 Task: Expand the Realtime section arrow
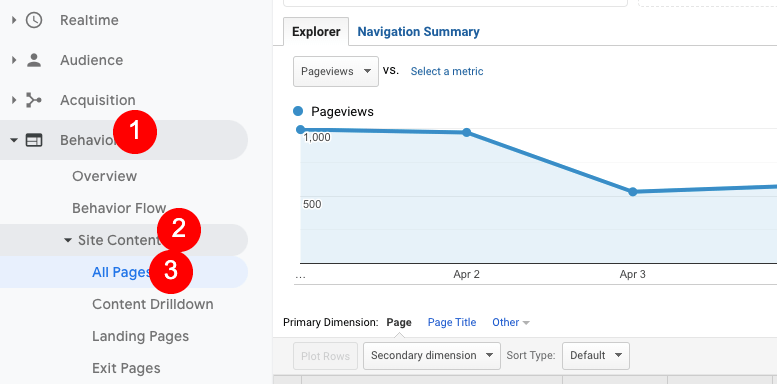pyautogui.click(x=14, y=20)
